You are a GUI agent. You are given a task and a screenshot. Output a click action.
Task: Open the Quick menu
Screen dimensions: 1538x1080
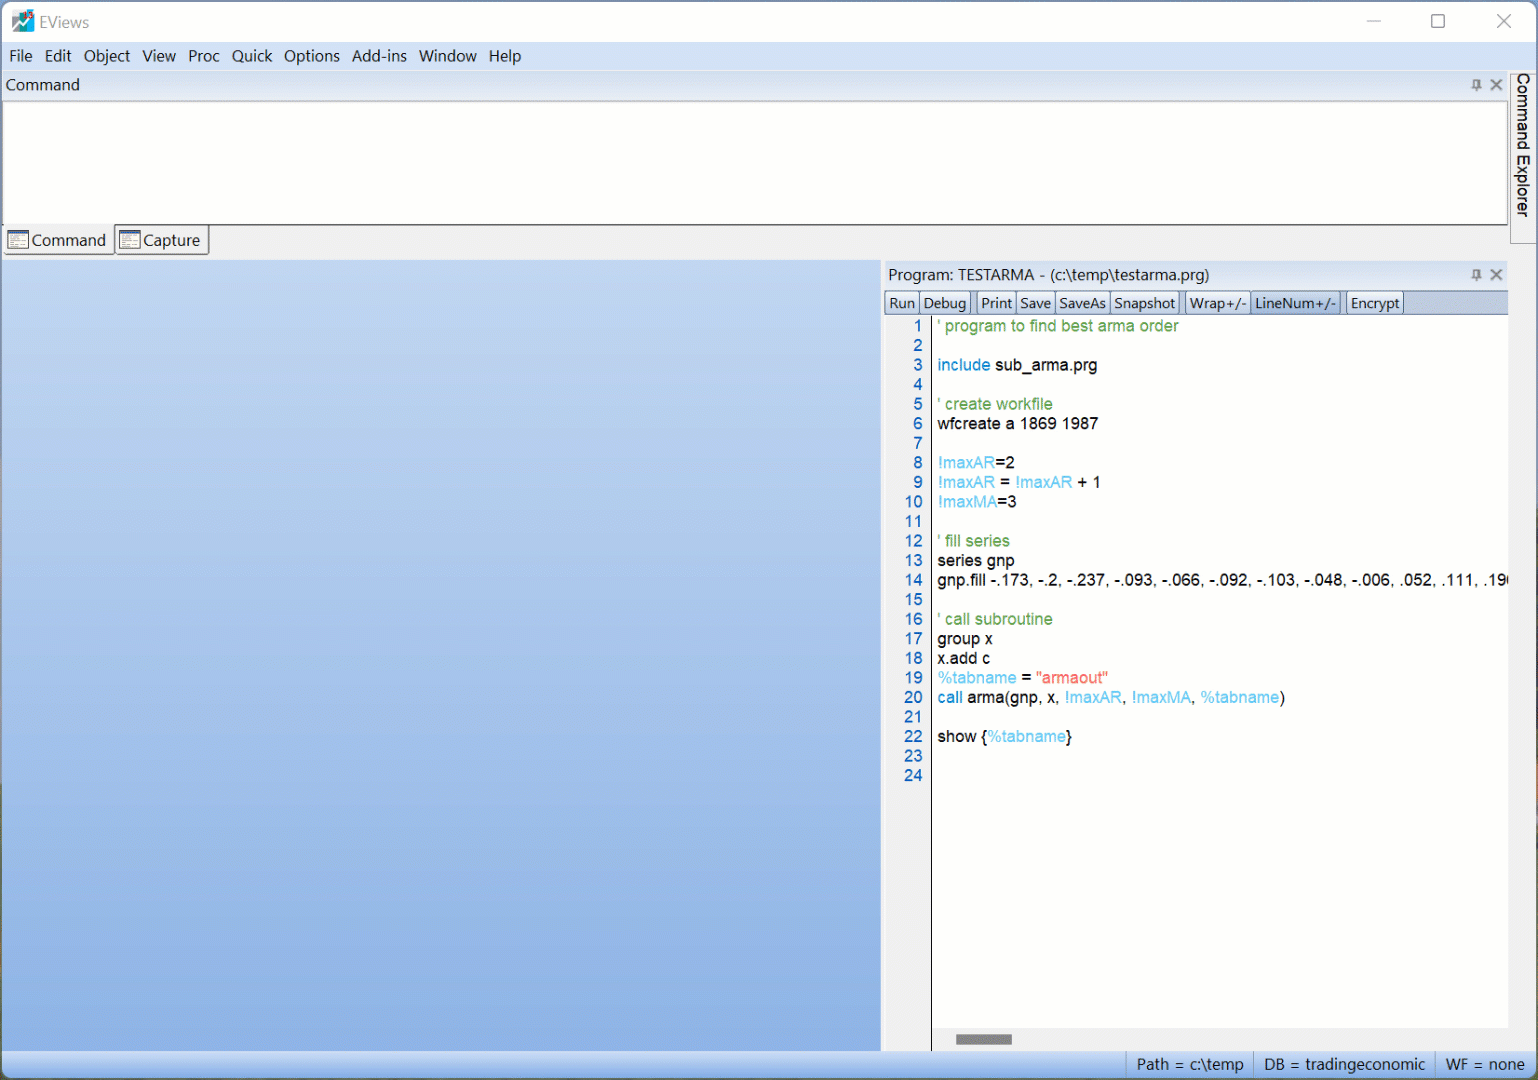252,56
